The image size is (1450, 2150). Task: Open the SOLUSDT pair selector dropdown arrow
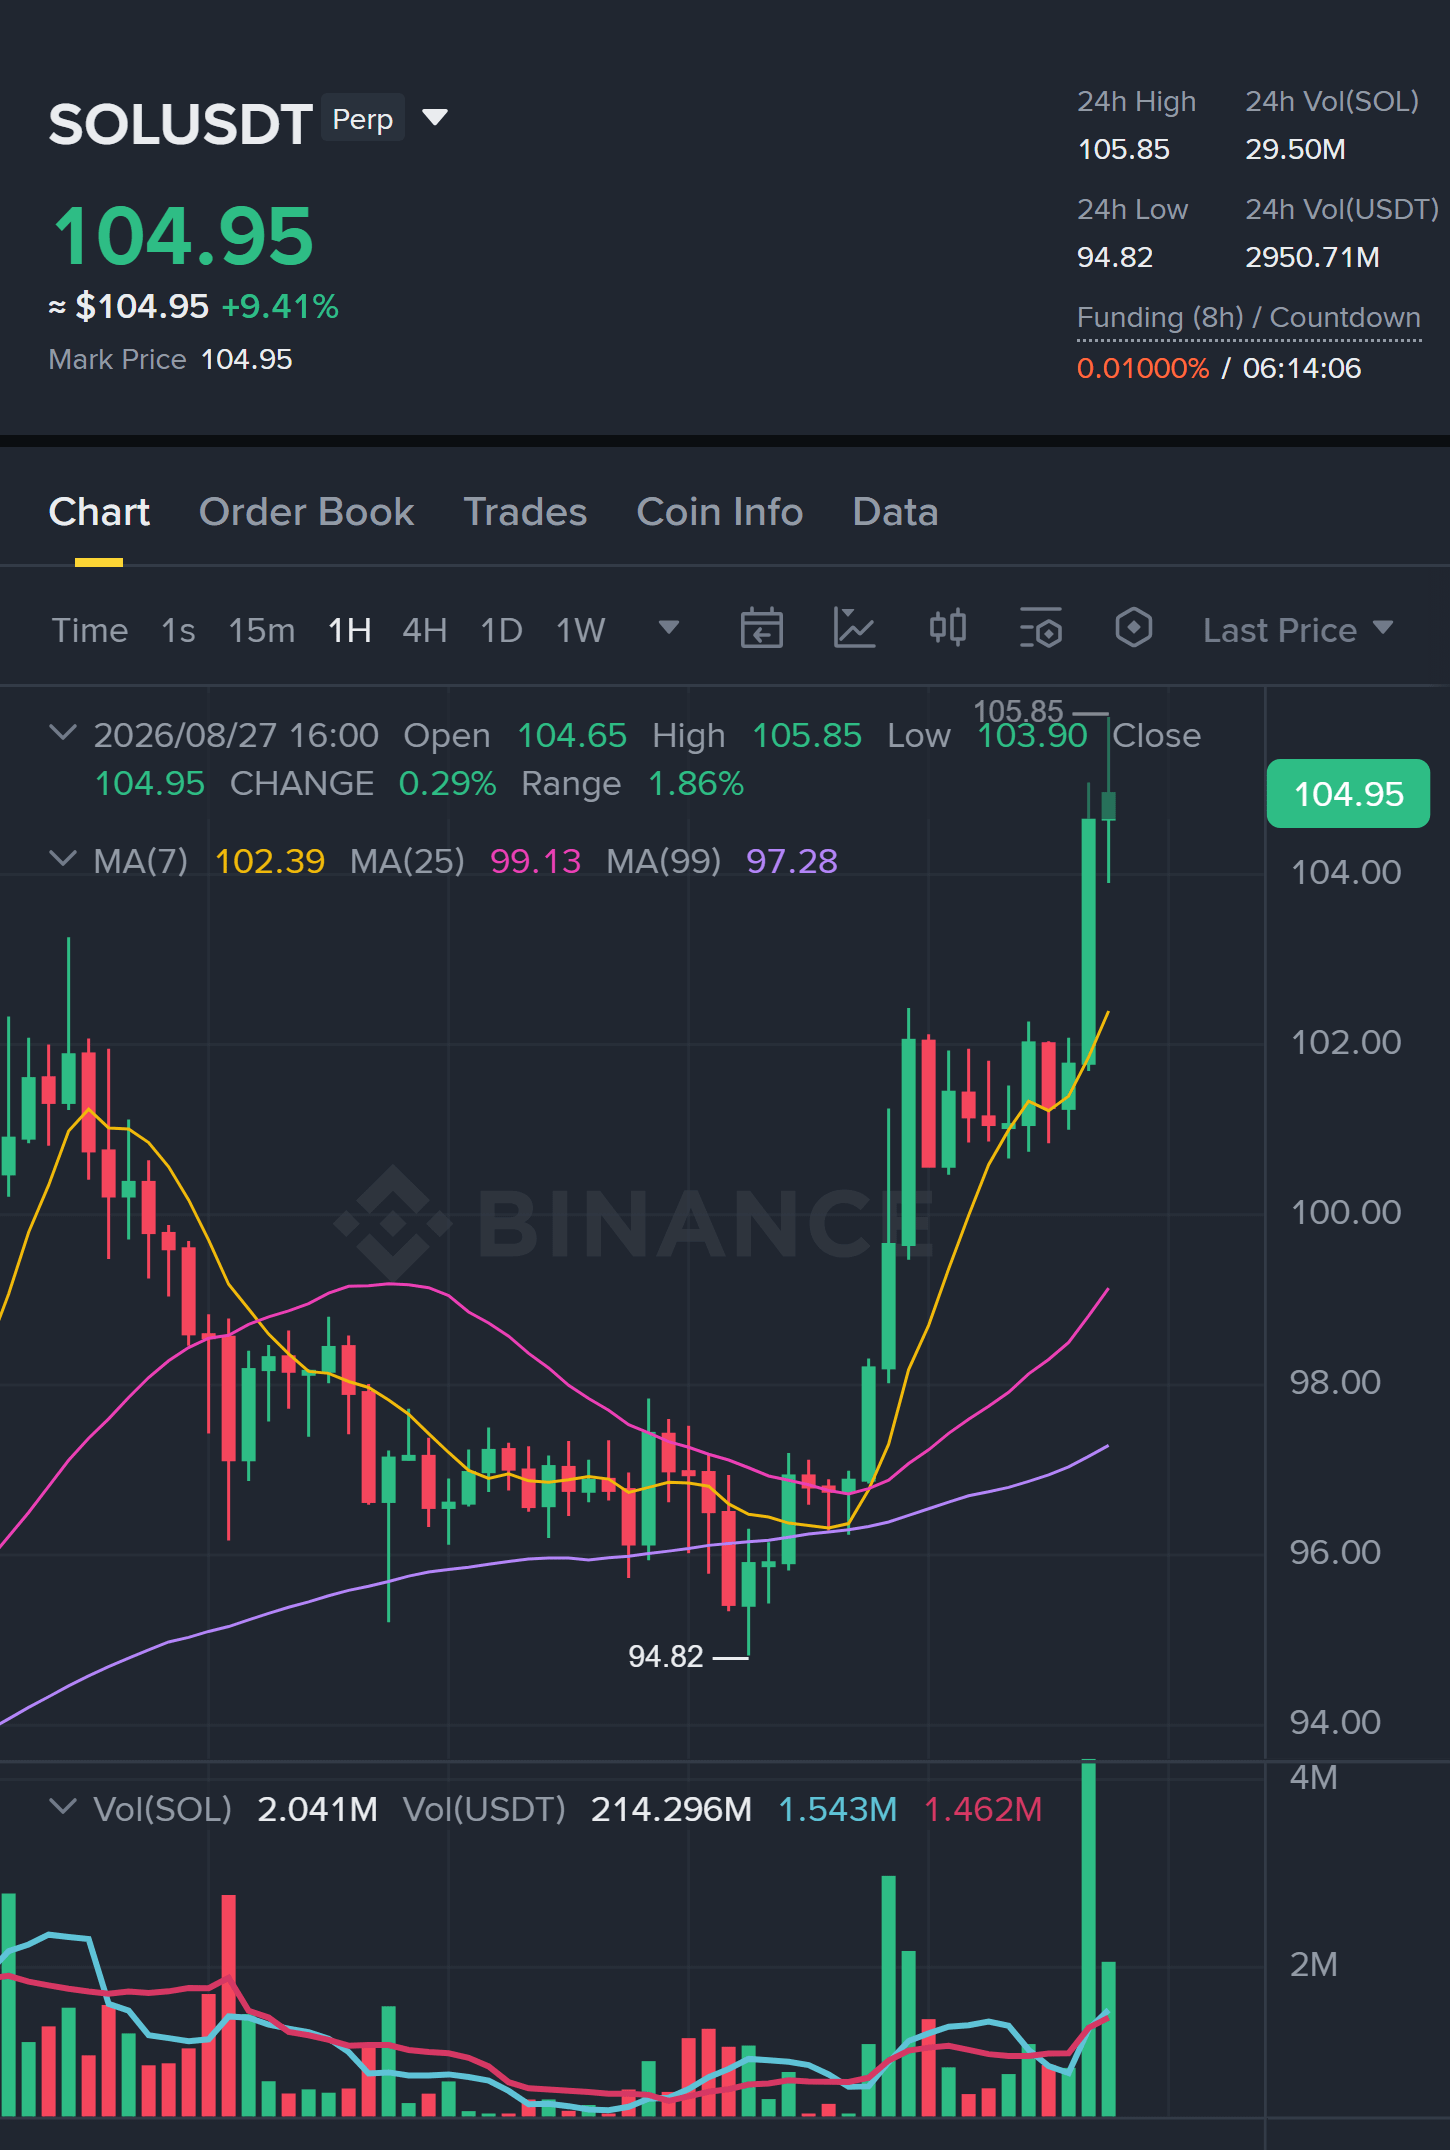pyautogui.click(x=435, y=118)
